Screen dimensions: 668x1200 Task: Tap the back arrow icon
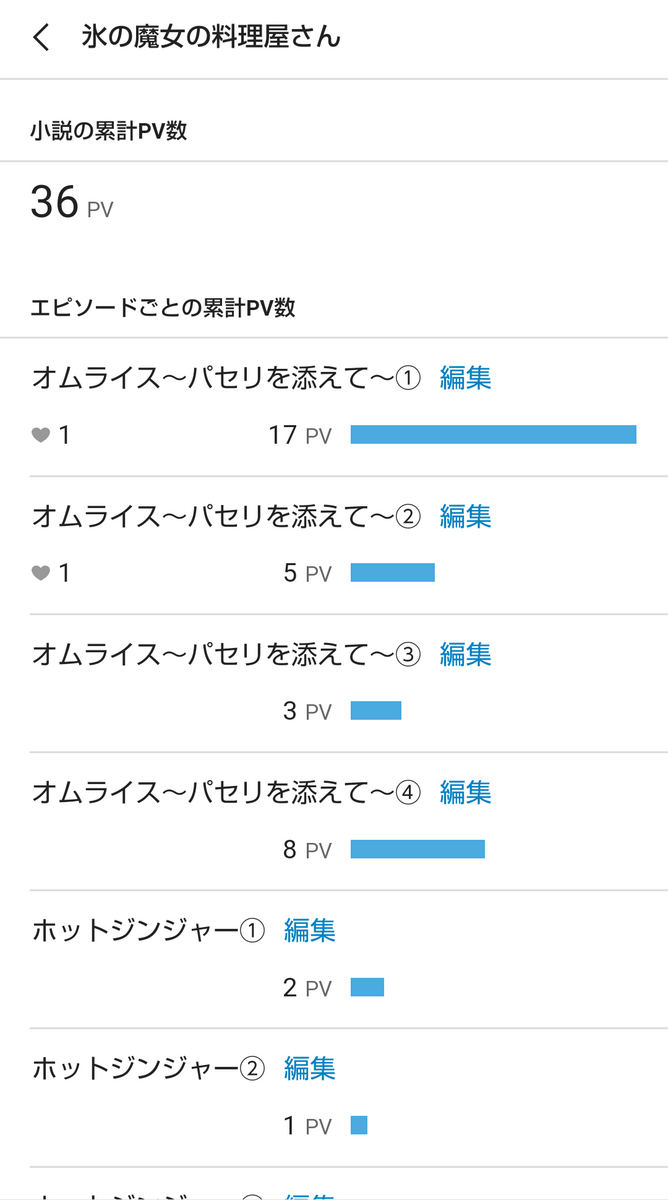[40, 38]
